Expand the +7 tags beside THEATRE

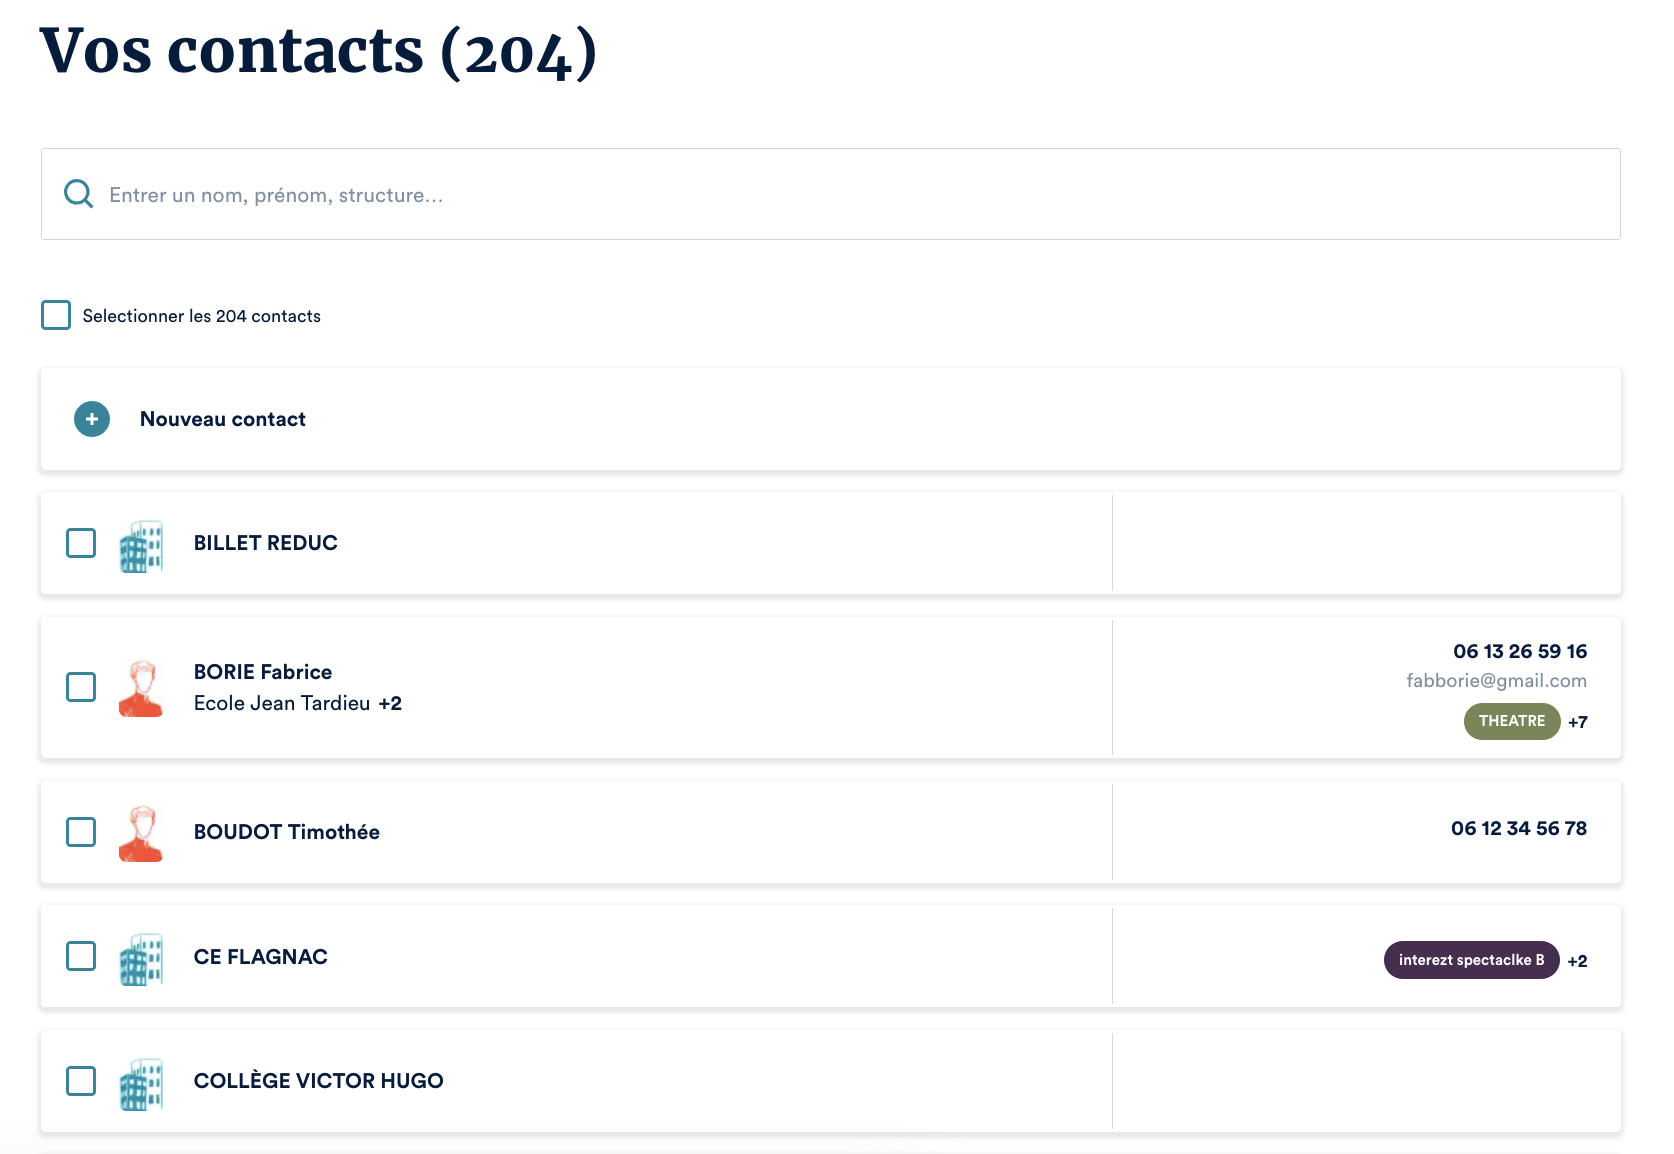tap(1577, 722)
